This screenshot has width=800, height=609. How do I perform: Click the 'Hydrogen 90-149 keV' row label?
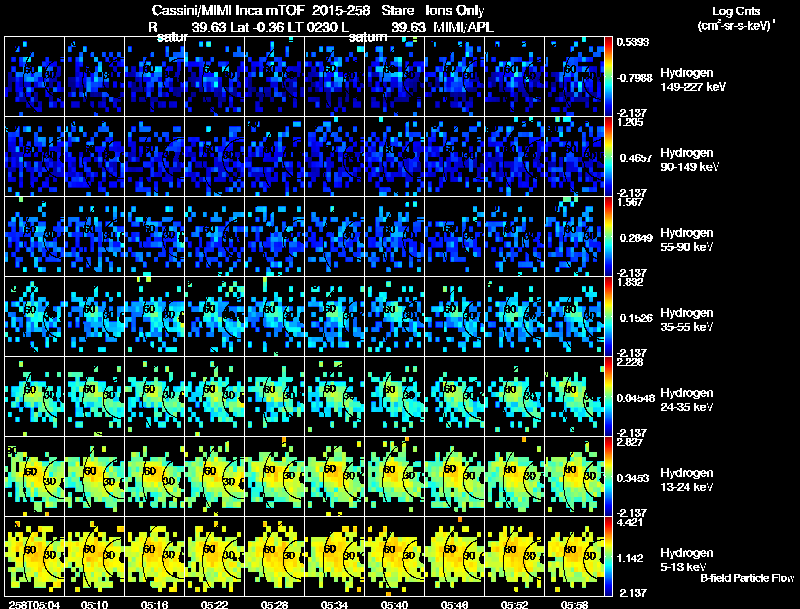click(689, 160)
